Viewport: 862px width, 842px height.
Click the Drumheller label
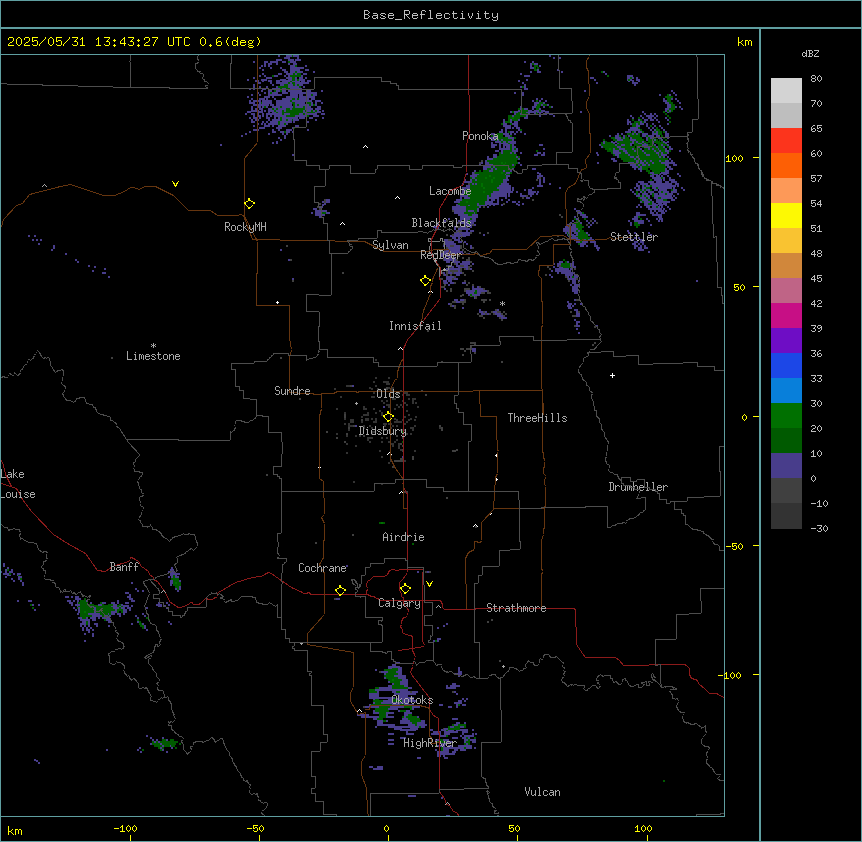tap(638, 487)
